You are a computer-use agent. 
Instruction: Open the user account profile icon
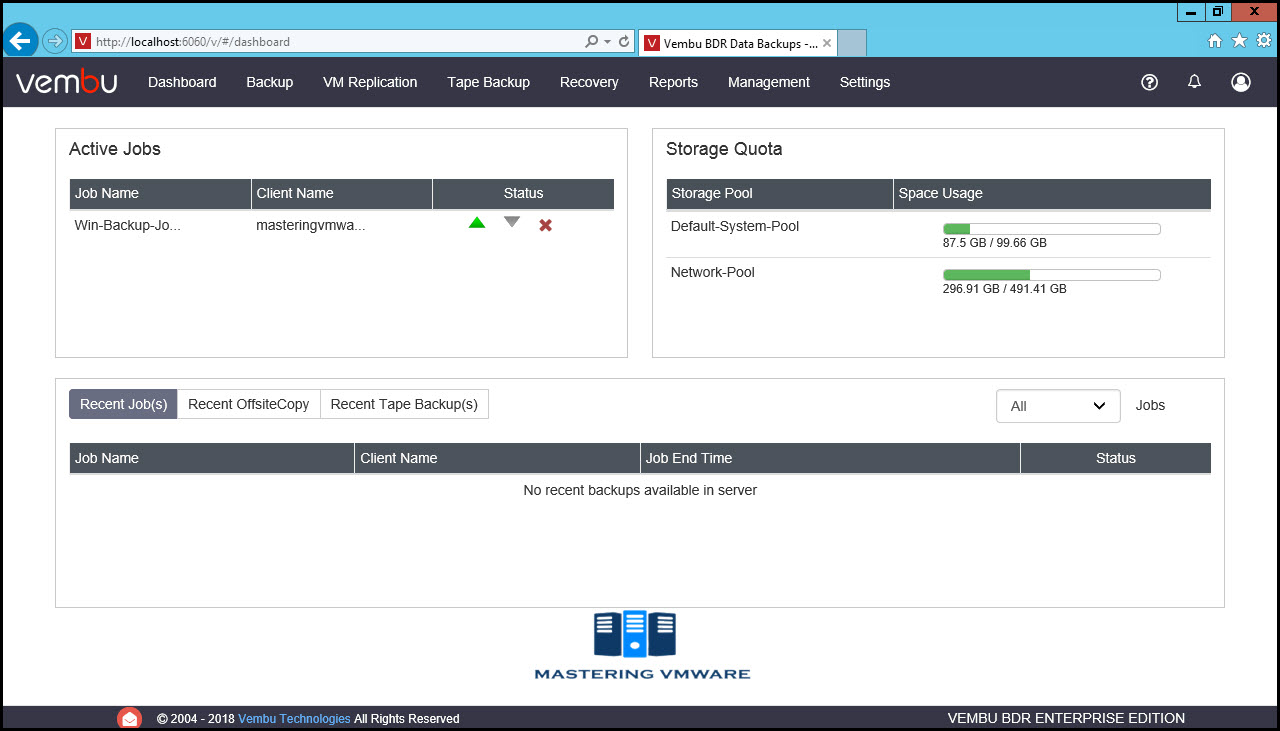[x=1241, y=82]
